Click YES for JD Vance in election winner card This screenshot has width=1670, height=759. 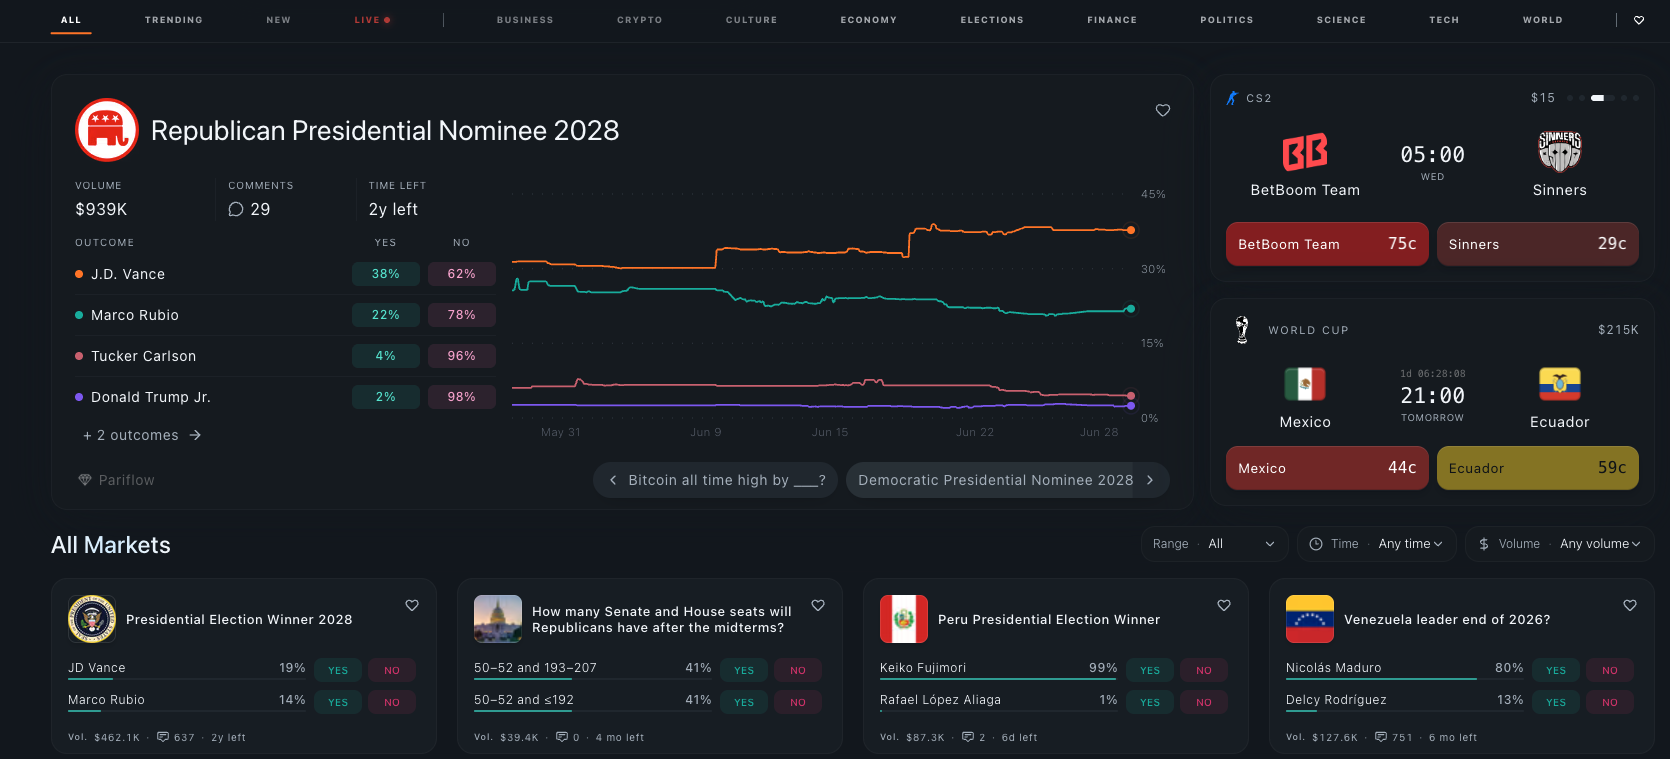click(338, 670)
